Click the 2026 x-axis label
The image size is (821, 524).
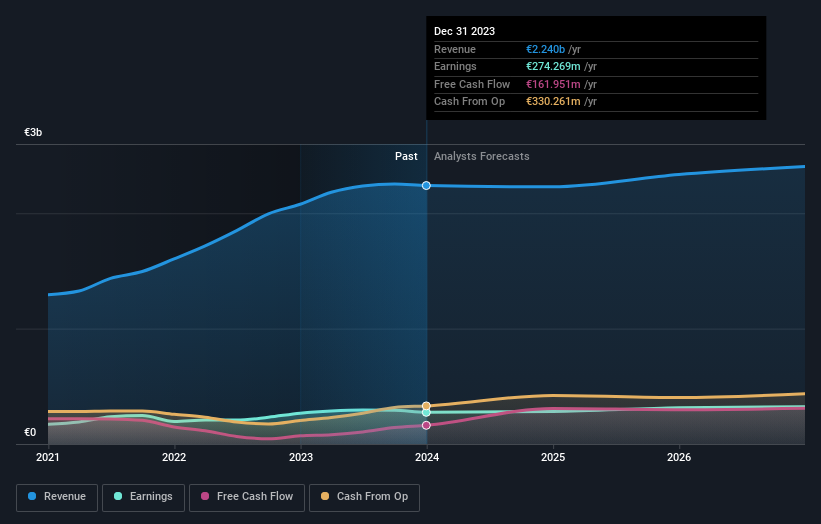pos(679,457)
